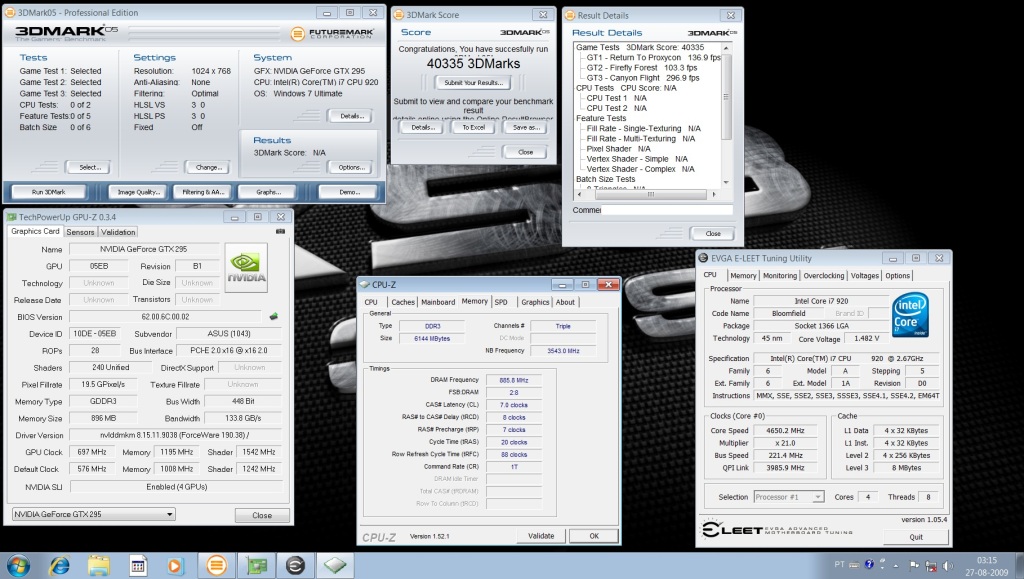Switch to EVGA E-LEET taskbar button
Screen dimensions: 1024x579
point(295,565)
